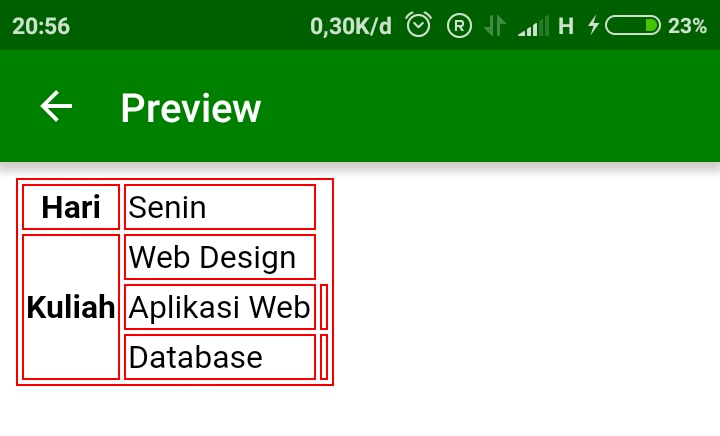720x436 pixels.
Task: Tap the 23% battery percentage text
Action: 687,26
